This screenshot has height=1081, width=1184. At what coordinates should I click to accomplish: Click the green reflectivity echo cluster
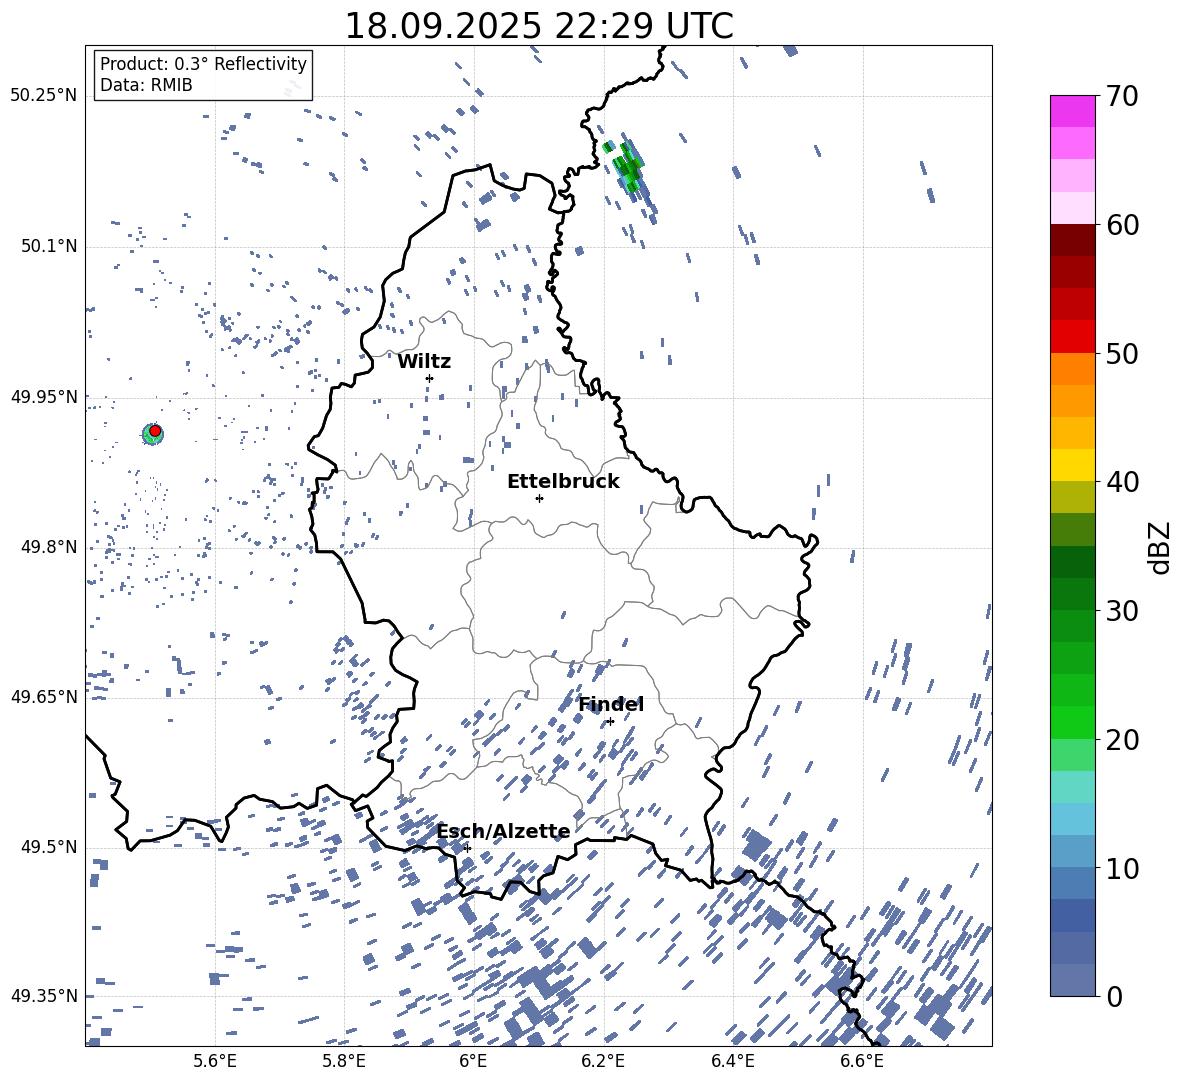tap(627, 165)
